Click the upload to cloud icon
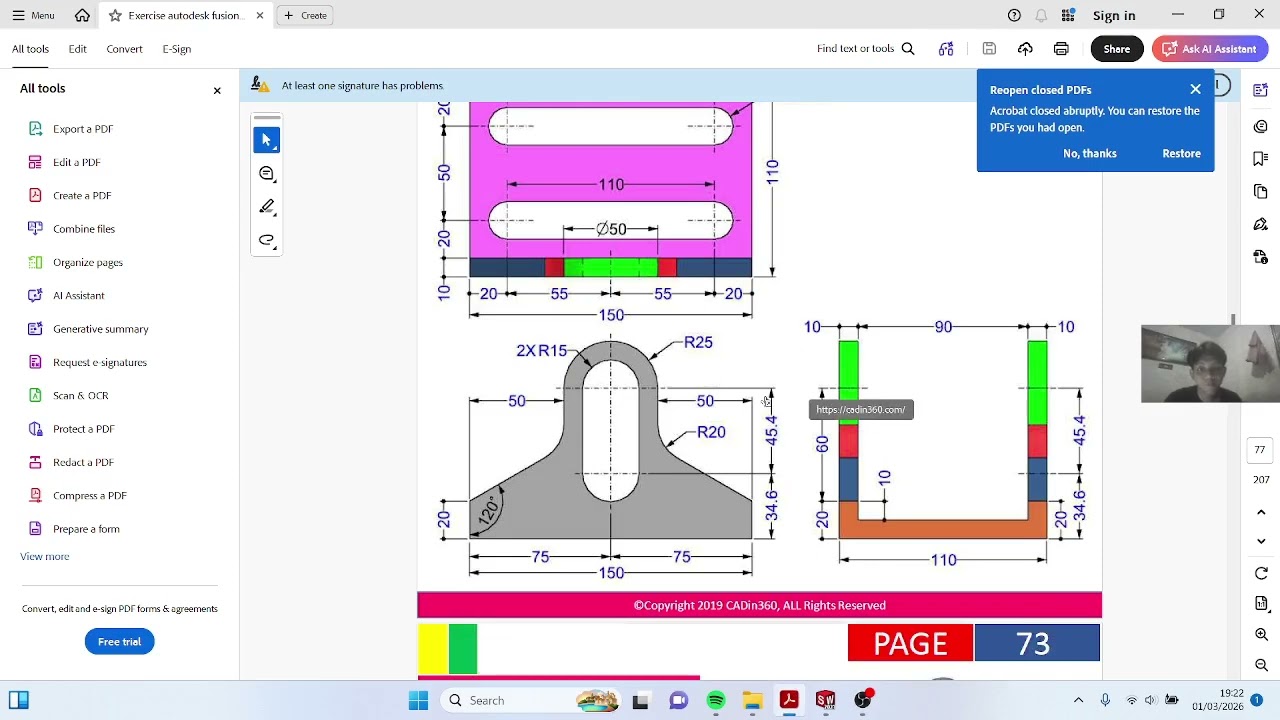This screenshot has height=720, width=1280. [1025, 48]
